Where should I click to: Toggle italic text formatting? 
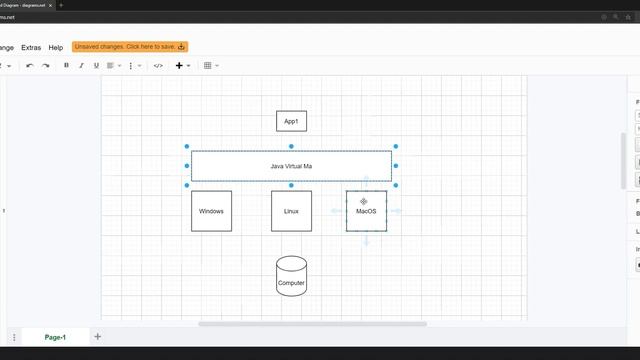[x=81, y=65]
